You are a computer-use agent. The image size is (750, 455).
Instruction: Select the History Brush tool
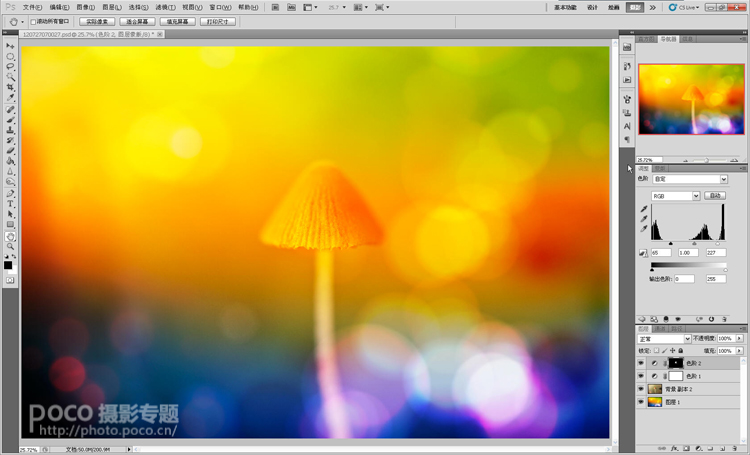point(10,140)
